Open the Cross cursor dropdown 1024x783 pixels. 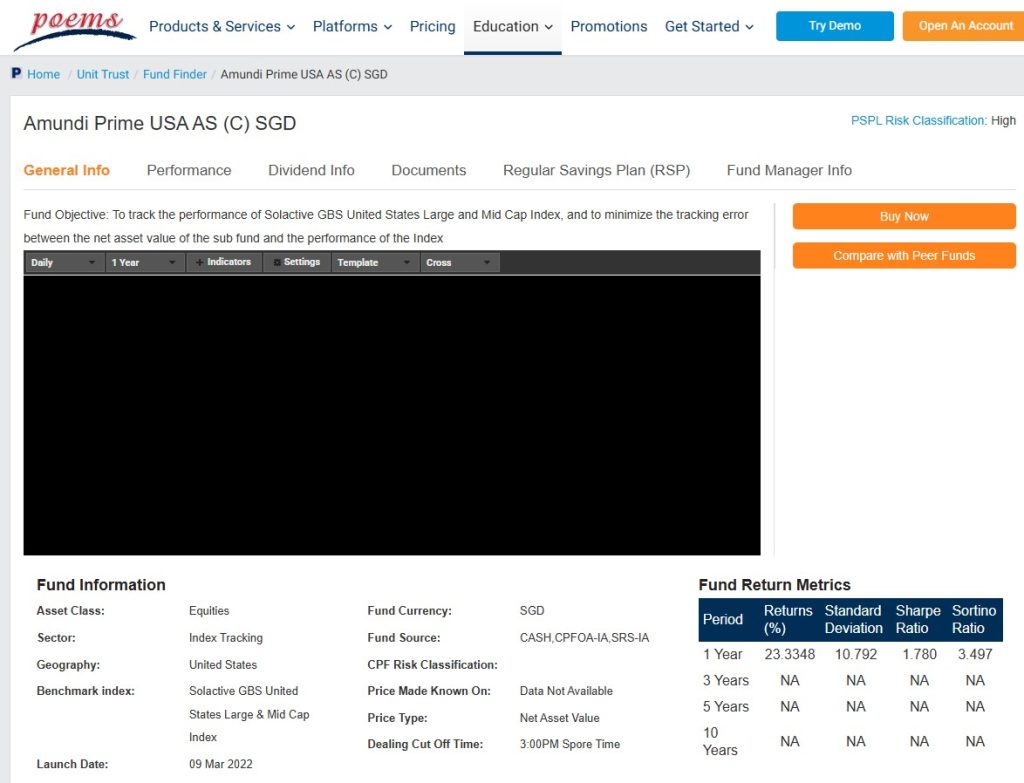click(459, 263)
